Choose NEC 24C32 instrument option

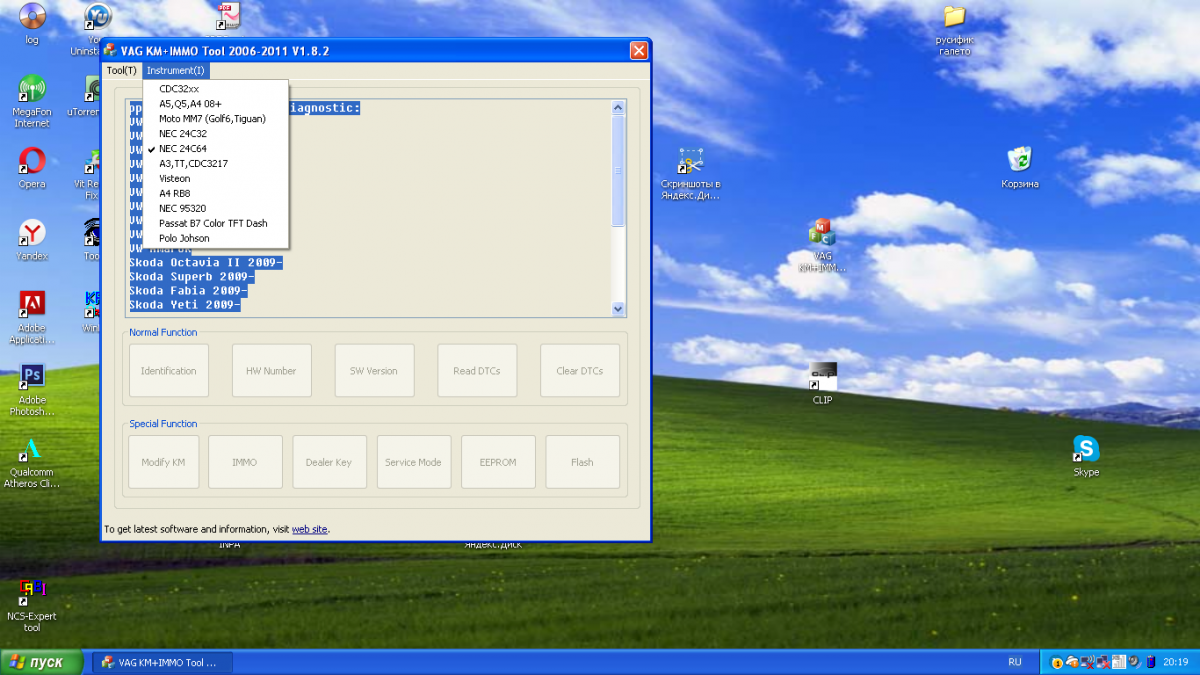pos(183,134)
